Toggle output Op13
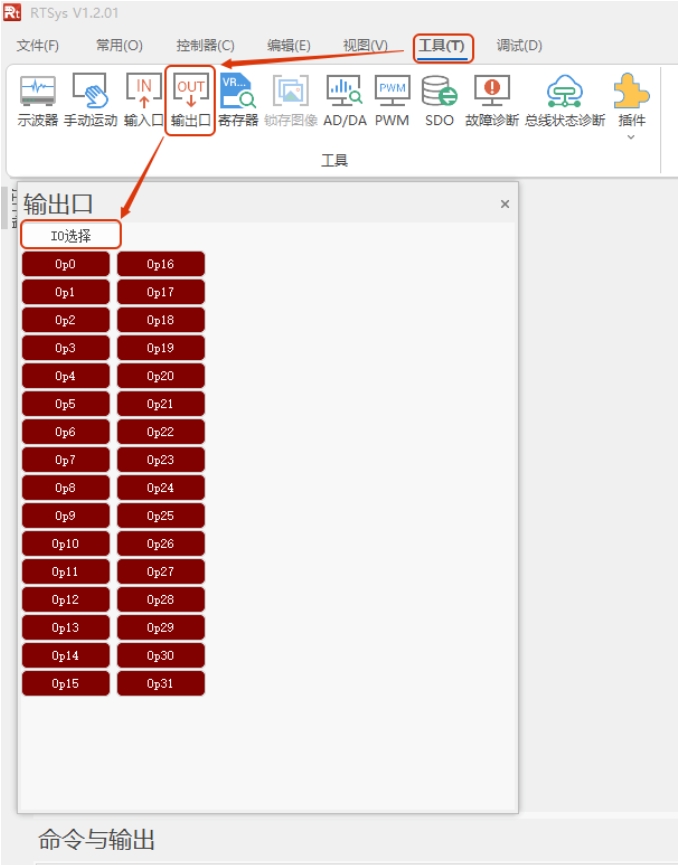Image resolution: width=679 pixels, height=865 pixels. (x=66, y=628)
